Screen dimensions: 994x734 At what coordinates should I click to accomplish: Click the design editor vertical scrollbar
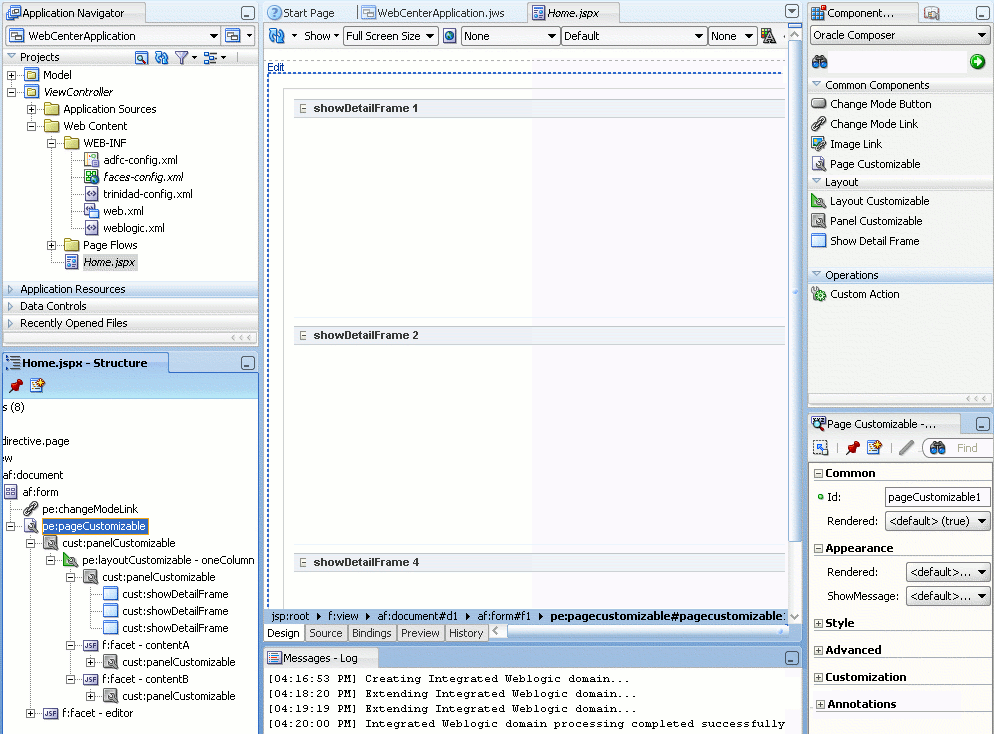tap(794, 292)
